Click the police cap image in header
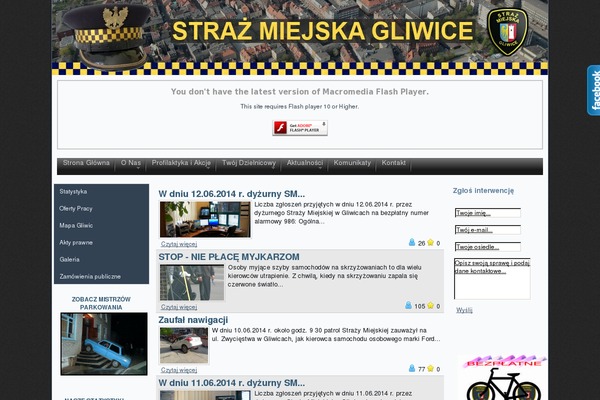The height and width of the screenshot is (400, 600). [107, 37]
